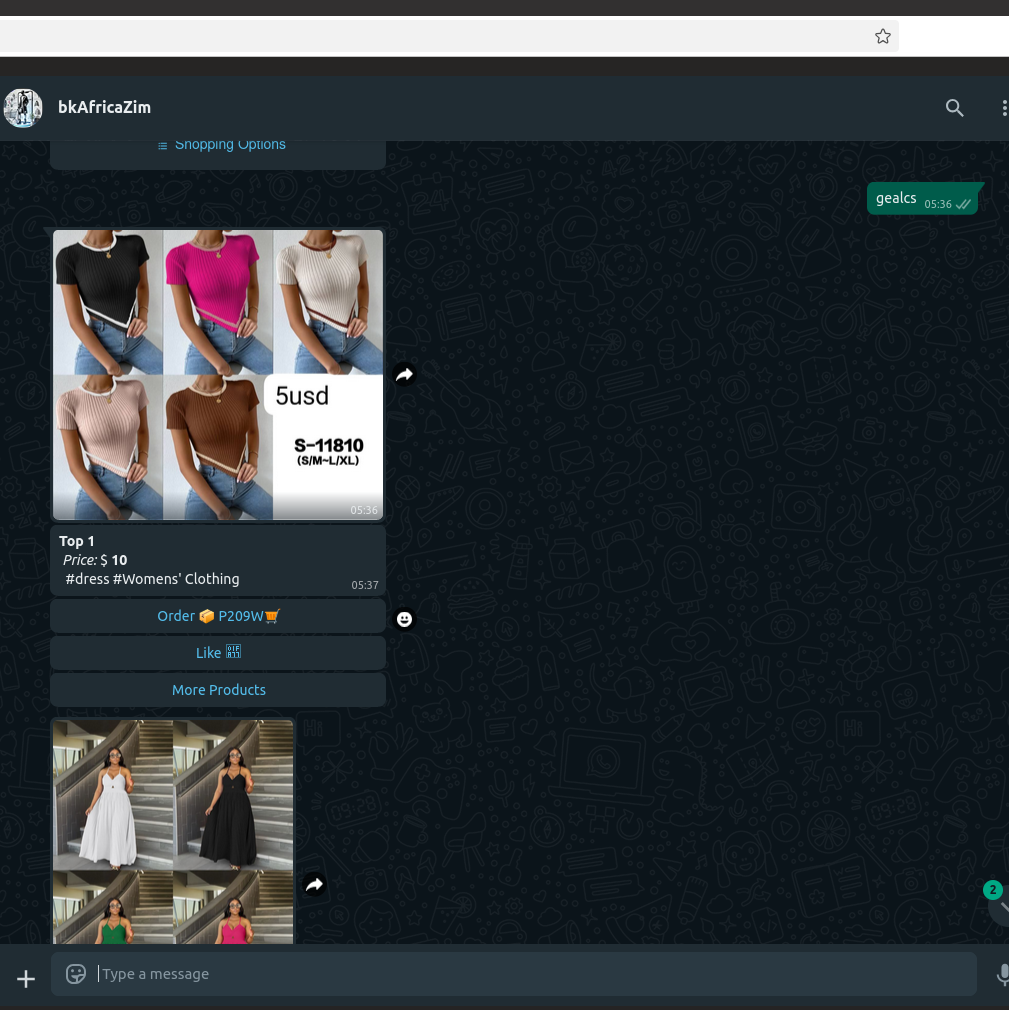Open the 5usd ribbed tops image
Screen dimensions: 1009x1010
coord(218,375)
